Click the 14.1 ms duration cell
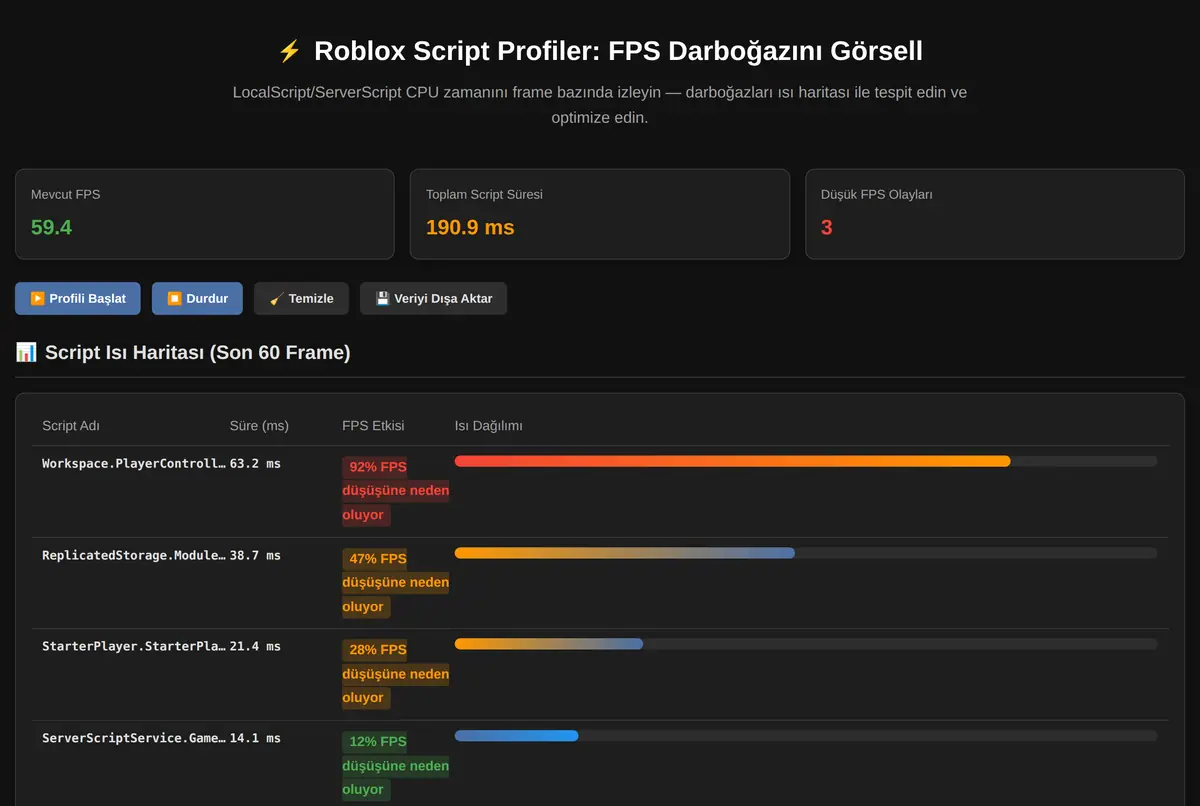 tap(255, 738)
